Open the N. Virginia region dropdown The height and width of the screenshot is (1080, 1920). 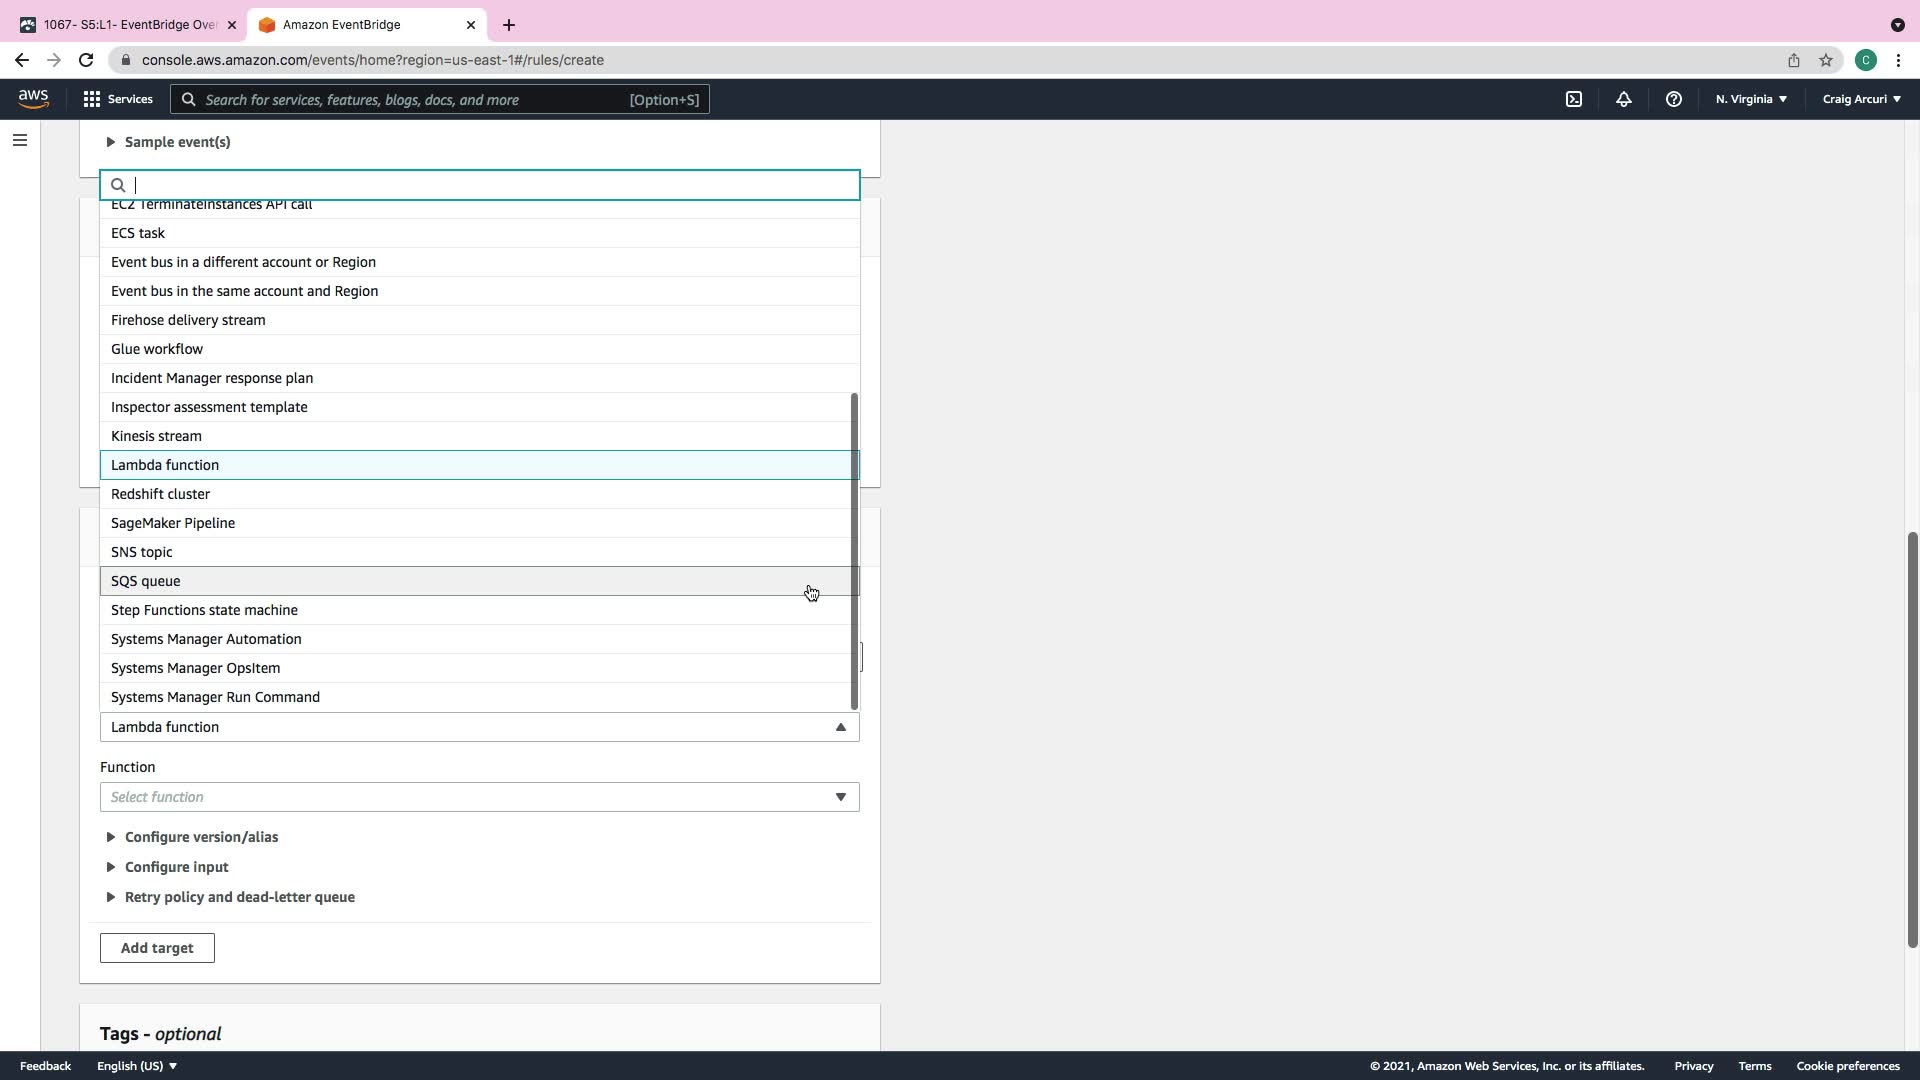coord(1751,99)
